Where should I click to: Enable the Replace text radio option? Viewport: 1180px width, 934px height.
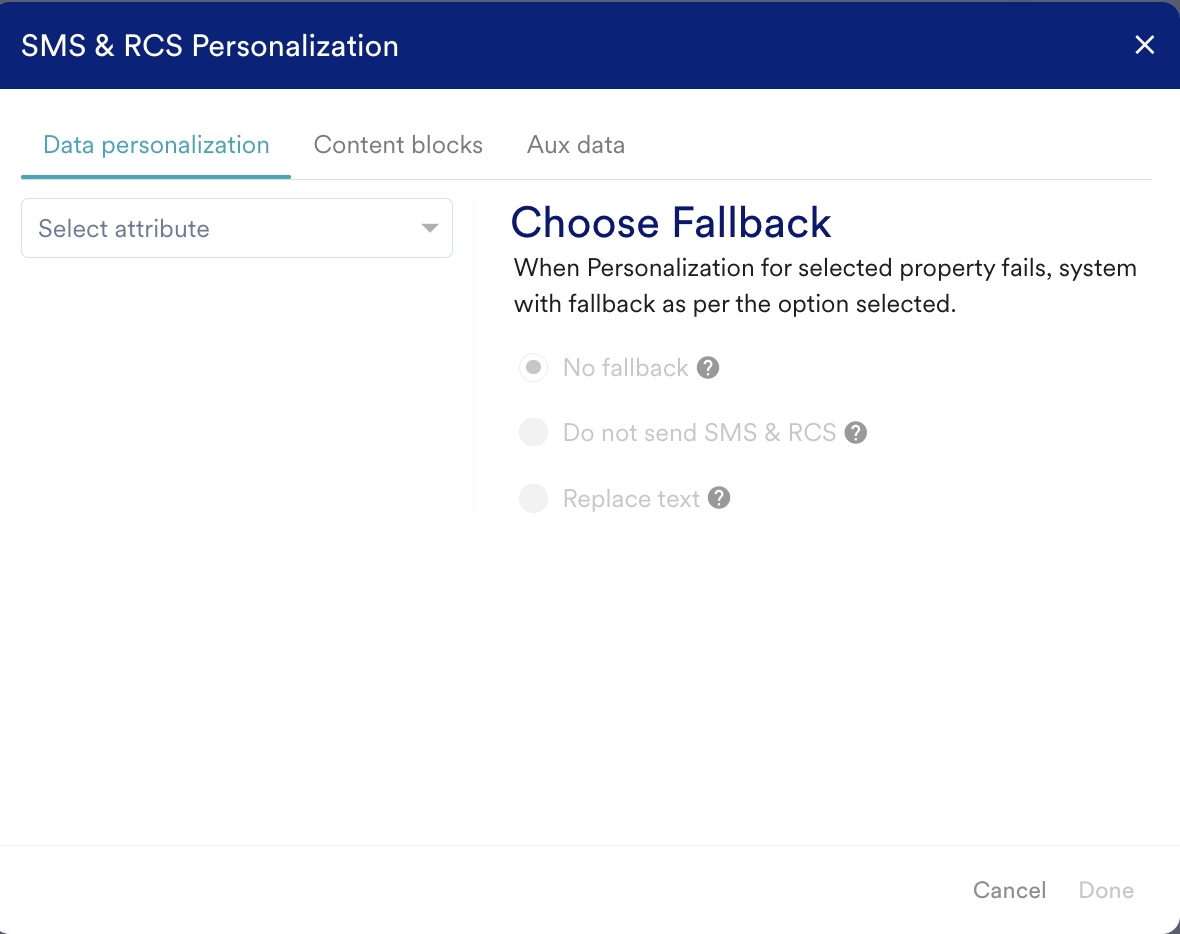coord(534,498)
